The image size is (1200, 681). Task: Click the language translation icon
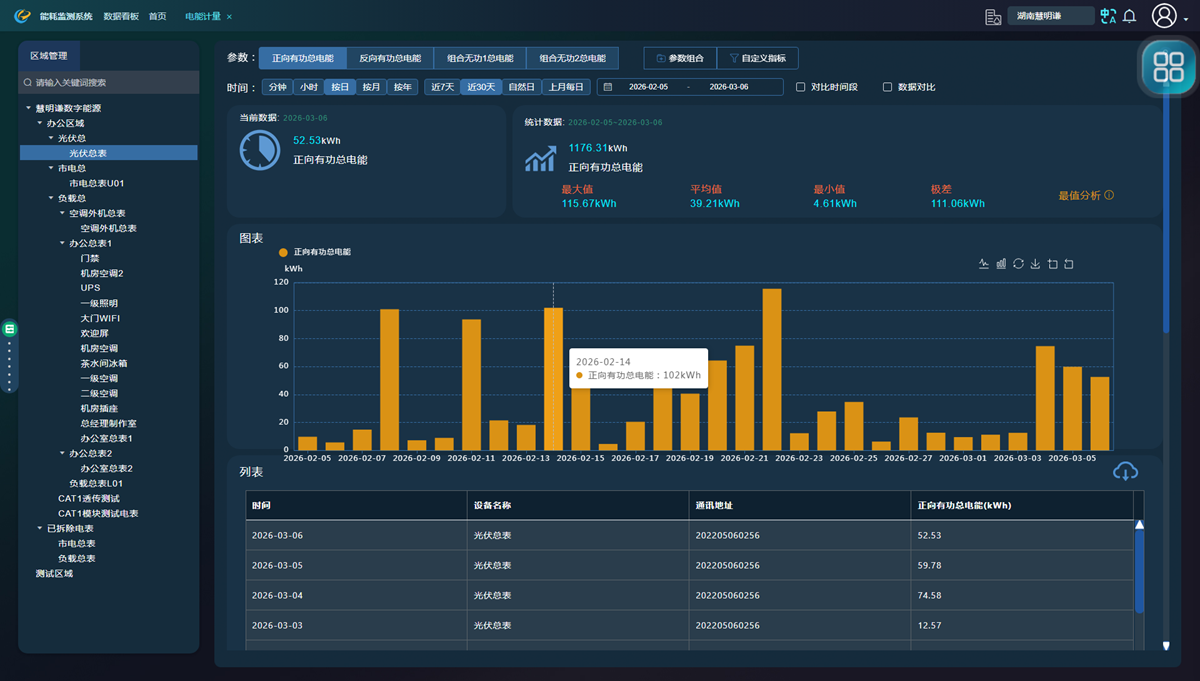[1107, 16]
